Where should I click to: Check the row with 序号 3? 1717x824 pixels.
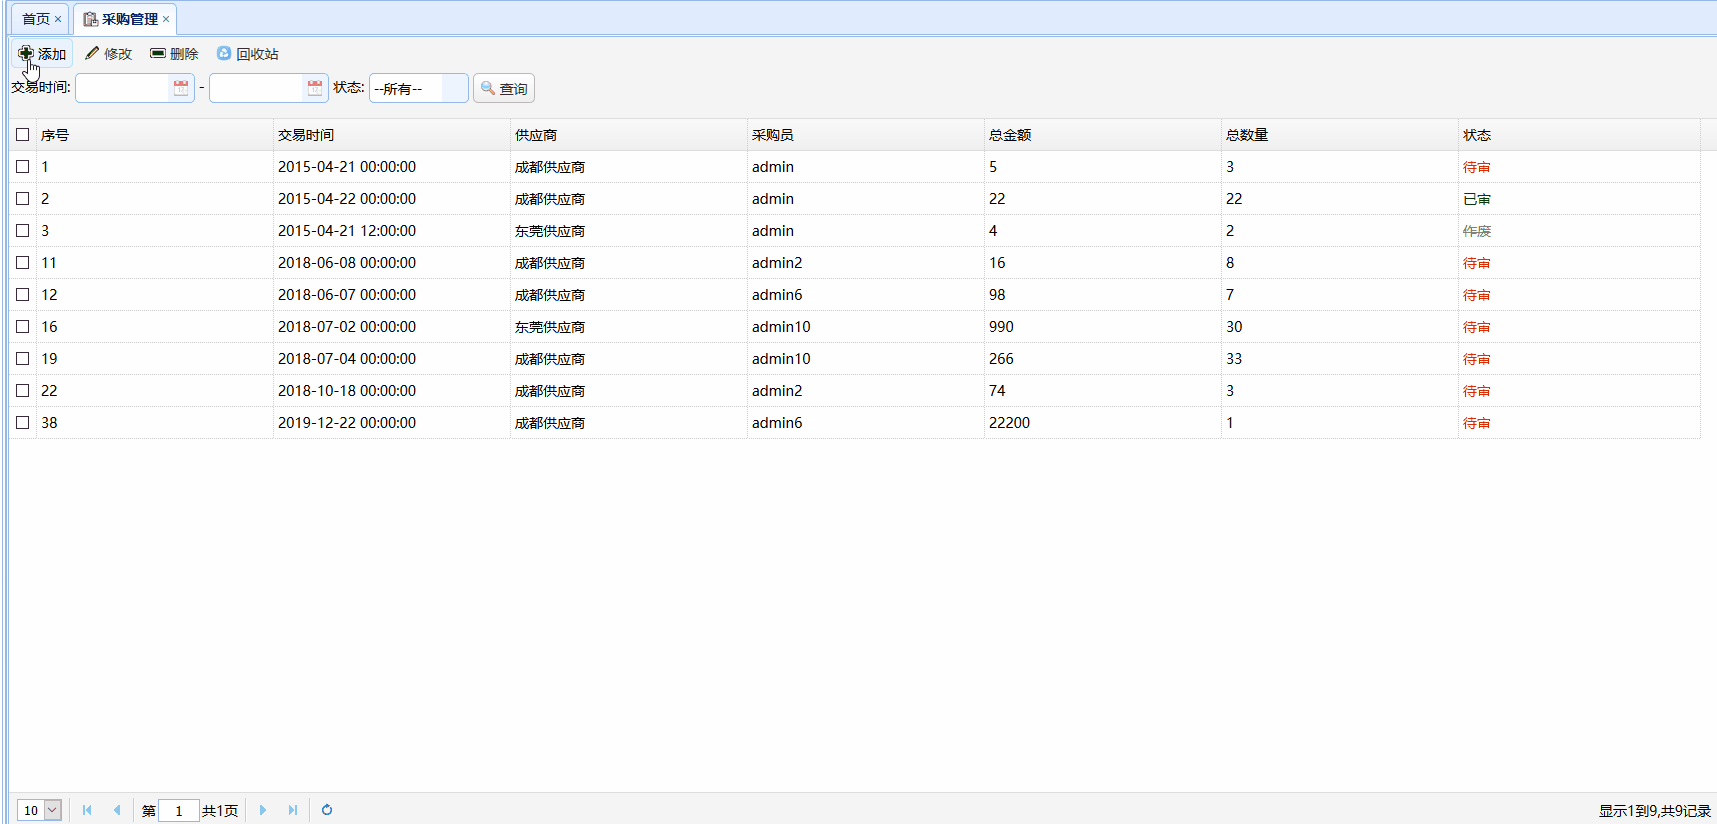[22, 231]
